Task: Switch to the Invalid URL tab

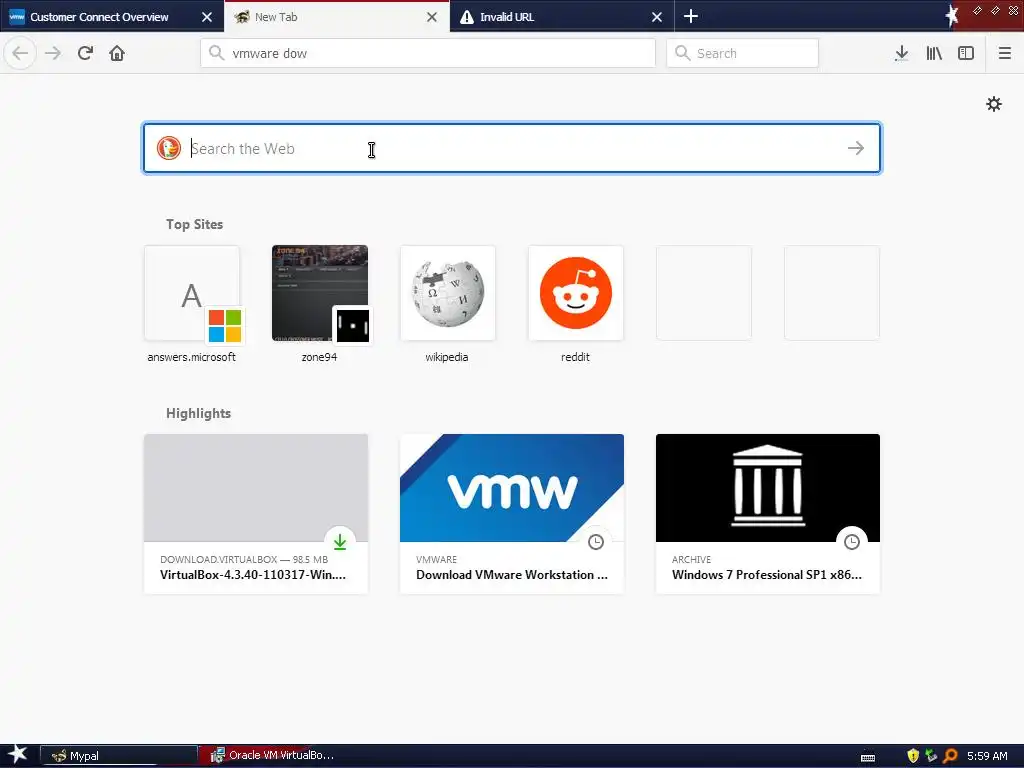Action: coord(562,17)
